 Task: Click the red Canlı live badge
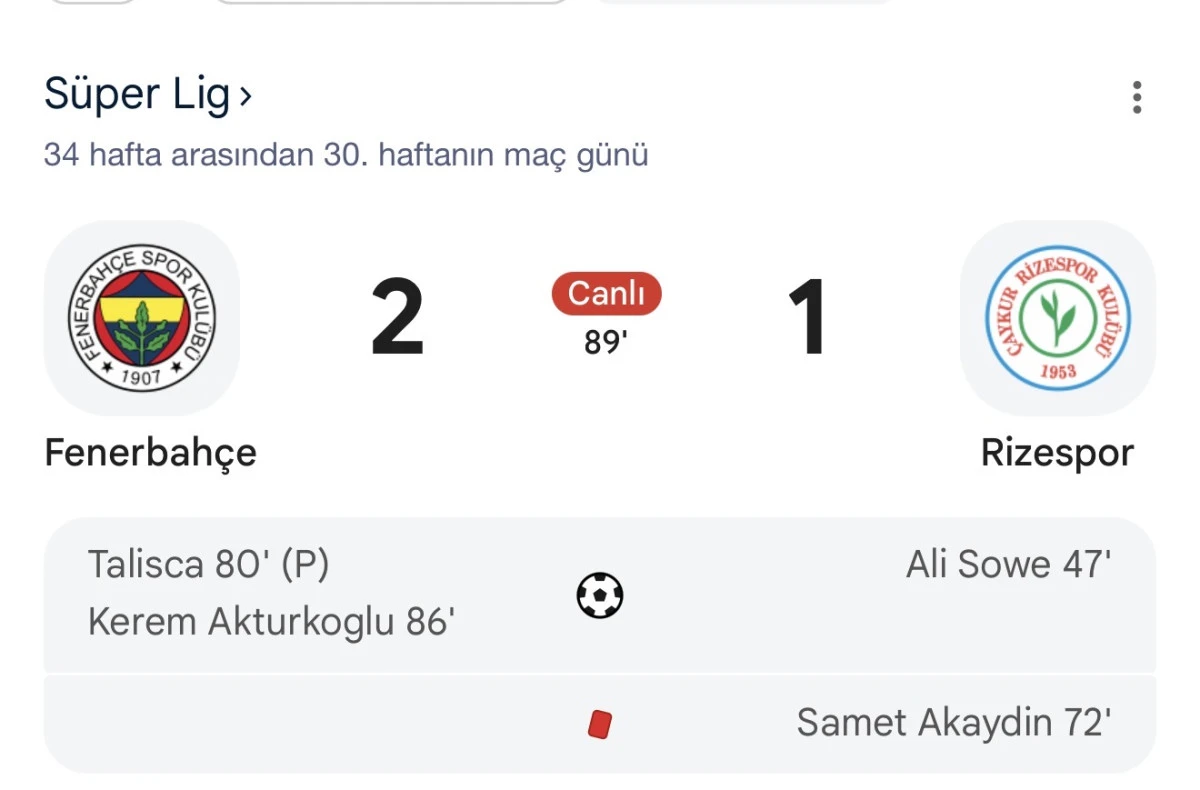tap(606, 294)
